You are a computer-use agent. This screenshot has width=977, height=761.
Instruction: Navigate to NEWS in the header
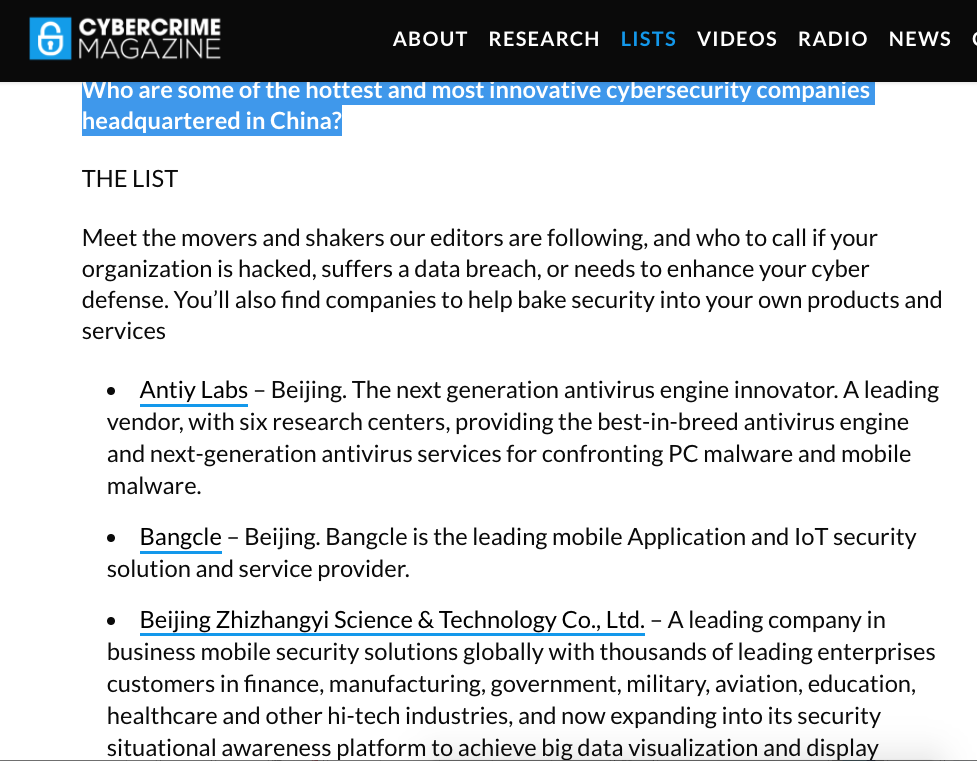click(x=920, y=39)
